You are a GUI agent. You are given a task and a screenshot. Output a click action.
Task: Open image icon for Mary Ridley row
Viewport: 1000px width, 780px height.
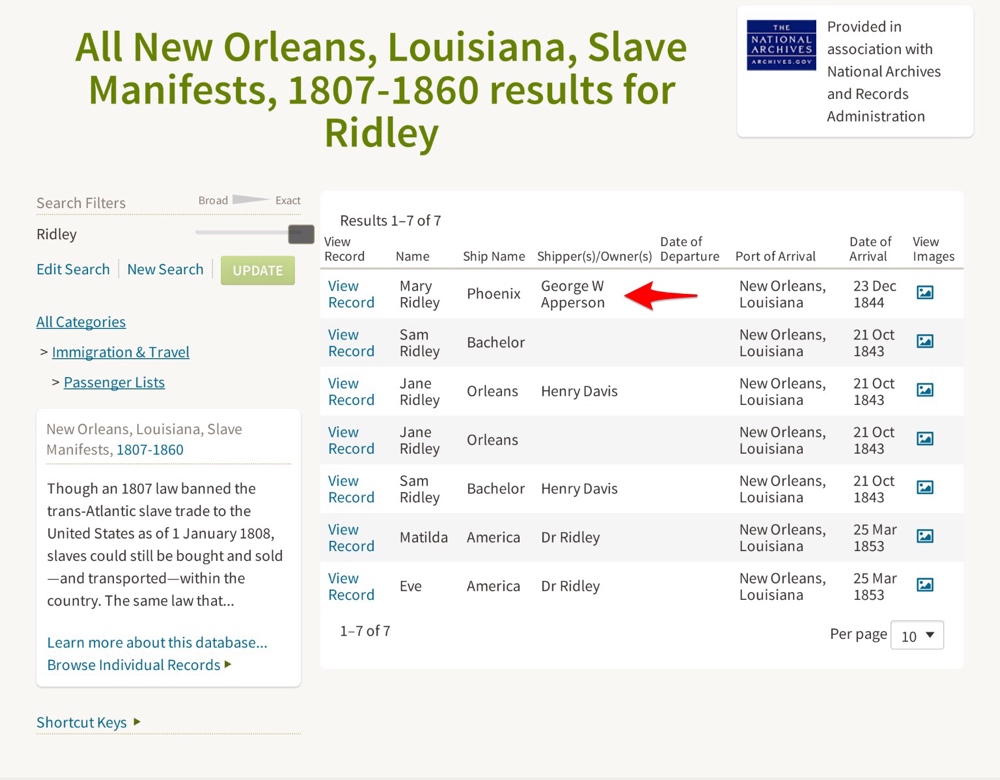point(925,293)
